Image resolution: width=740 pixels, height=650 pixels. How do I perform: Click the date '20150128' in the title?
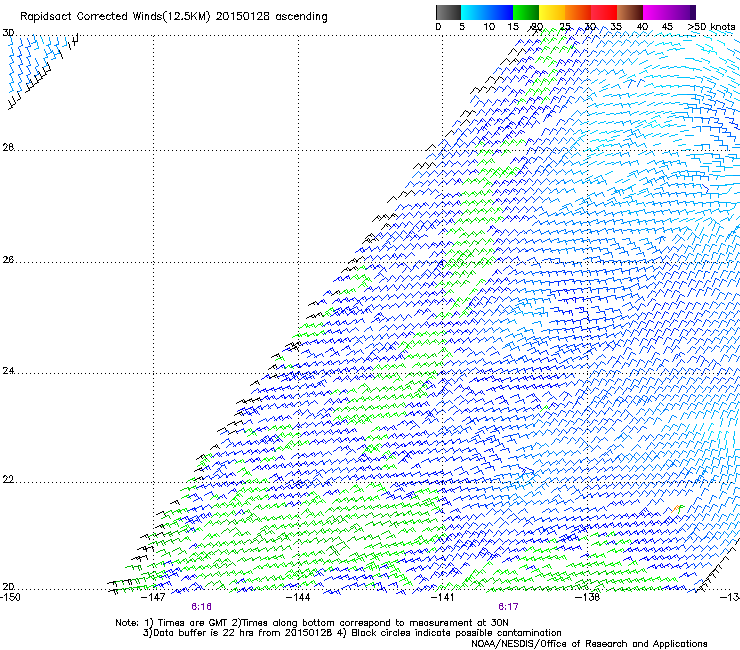point(243,16)
